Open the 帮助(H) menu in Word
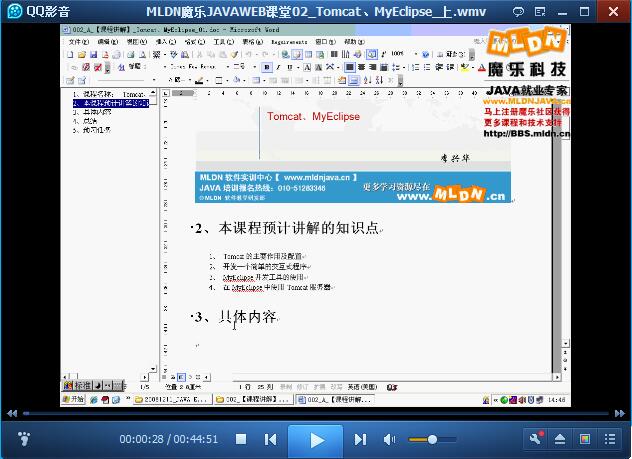The width and height of the screenshot is (632, 459). [354, 42]
